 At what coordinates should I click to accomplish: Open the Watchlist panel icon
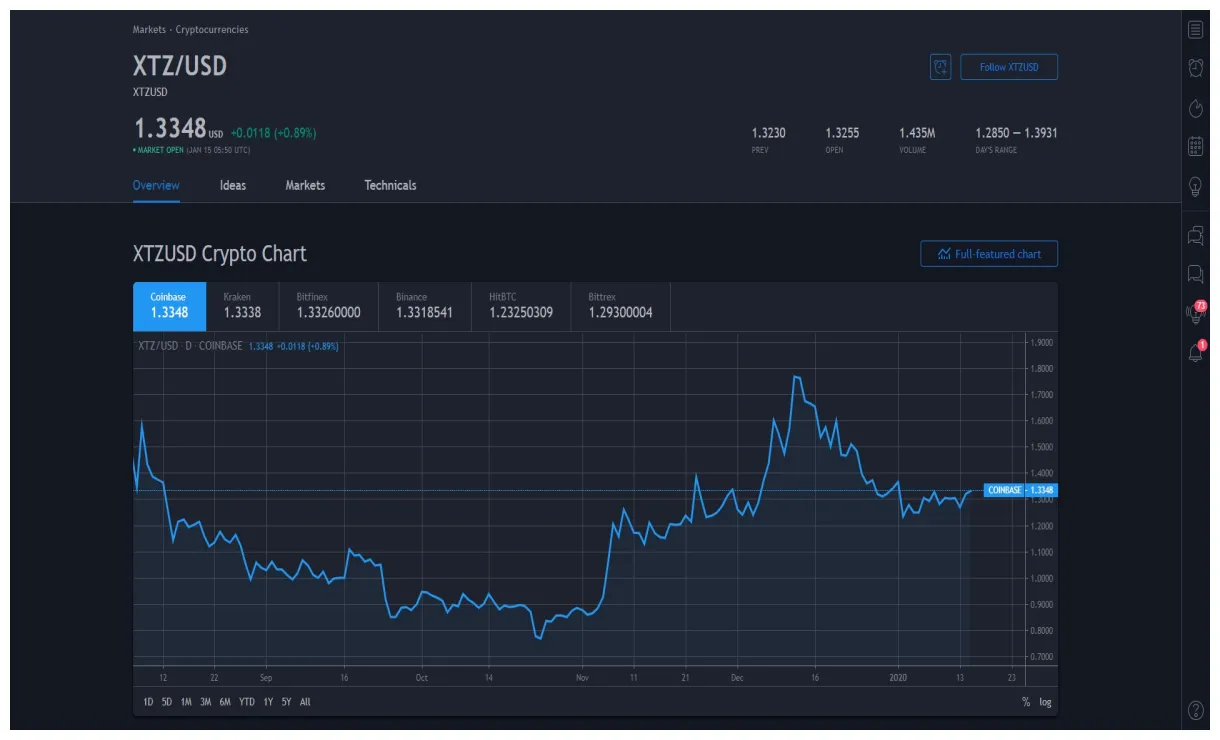click(x=1195, y=29)
